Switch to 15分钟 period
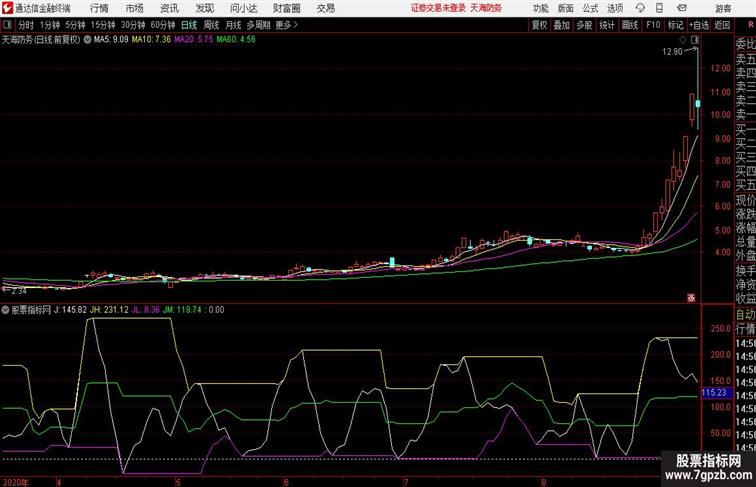Image resolution: width=756 pixels, height=487 pixels. (x=103, y=25)
